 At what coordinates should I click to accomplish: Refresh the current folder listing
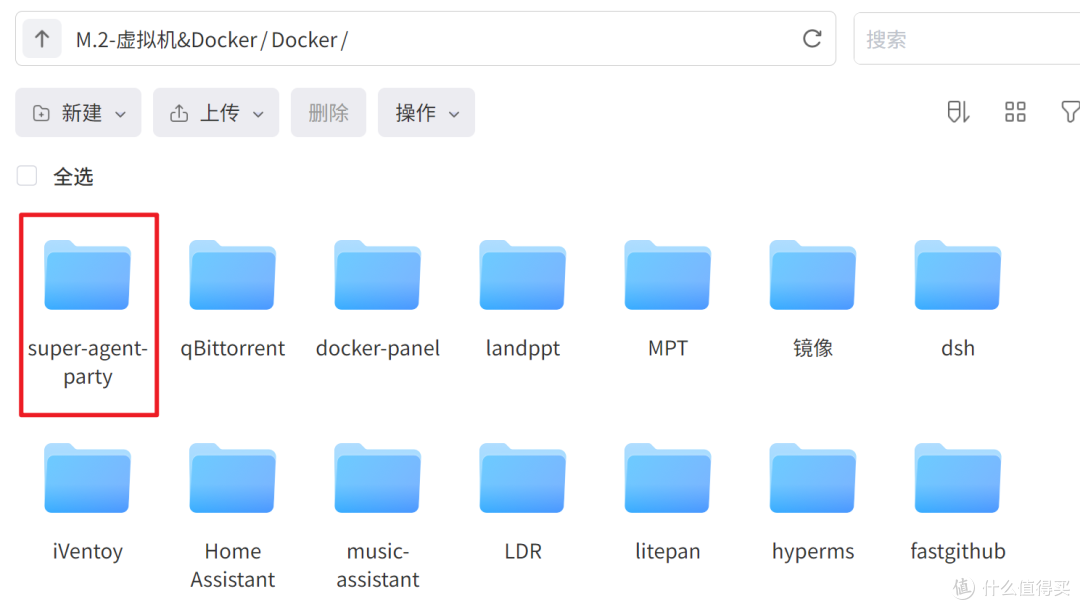pos(812,39)
